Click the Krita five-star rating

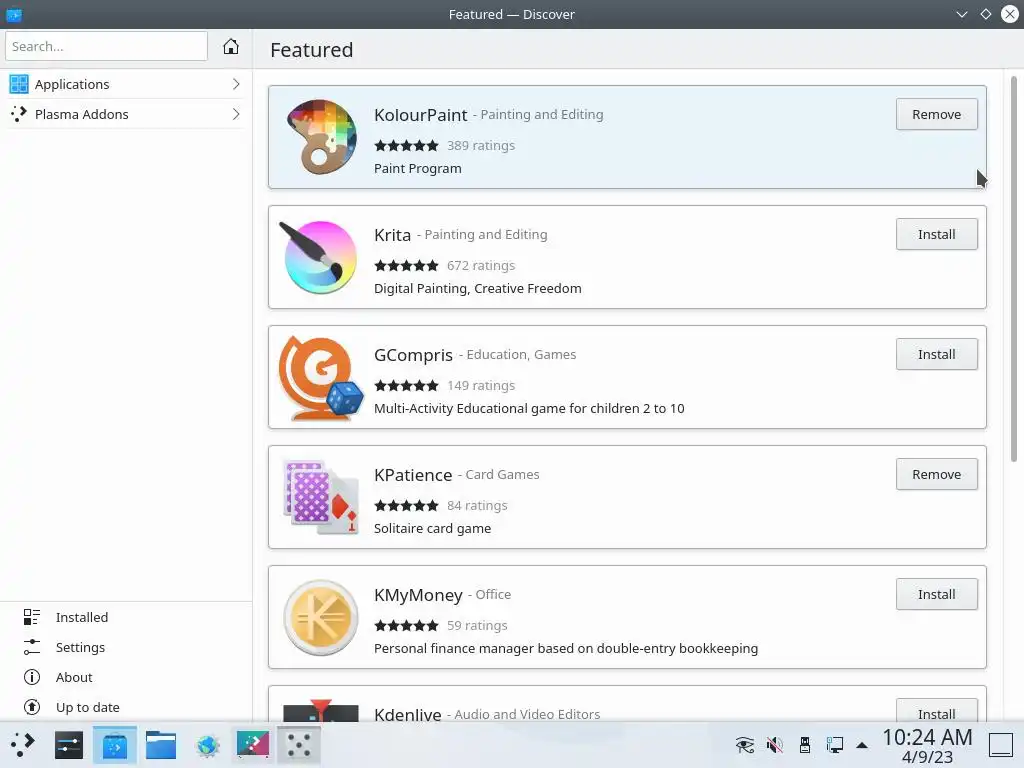coord(406,266)
